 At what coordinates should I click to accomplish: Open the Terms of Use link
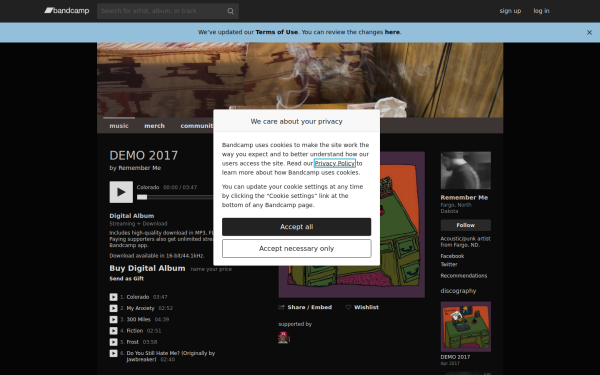click(x=277, y=32)
